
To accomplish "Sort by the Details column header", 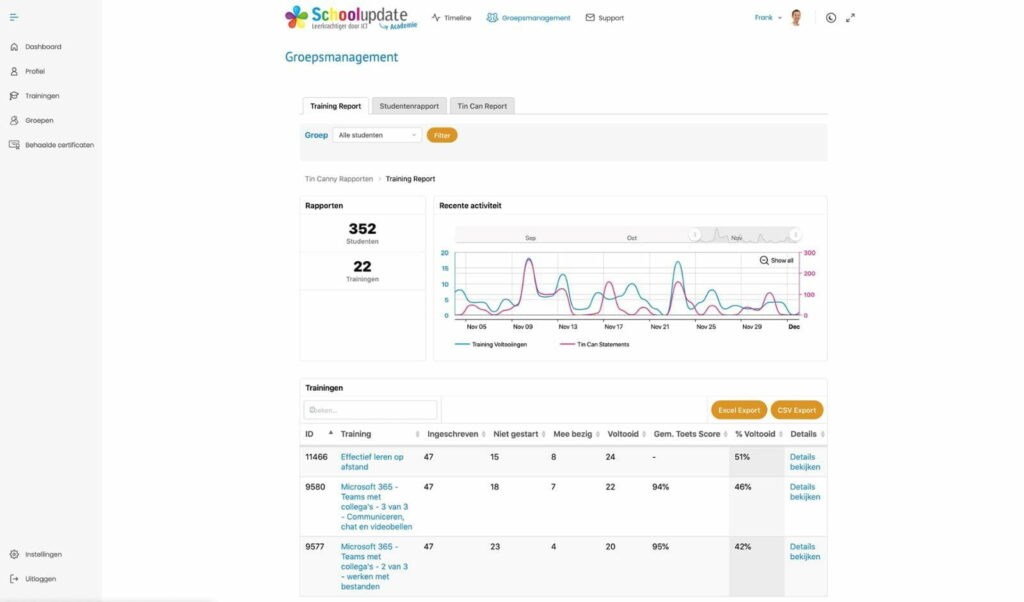I will pos(807,434).
